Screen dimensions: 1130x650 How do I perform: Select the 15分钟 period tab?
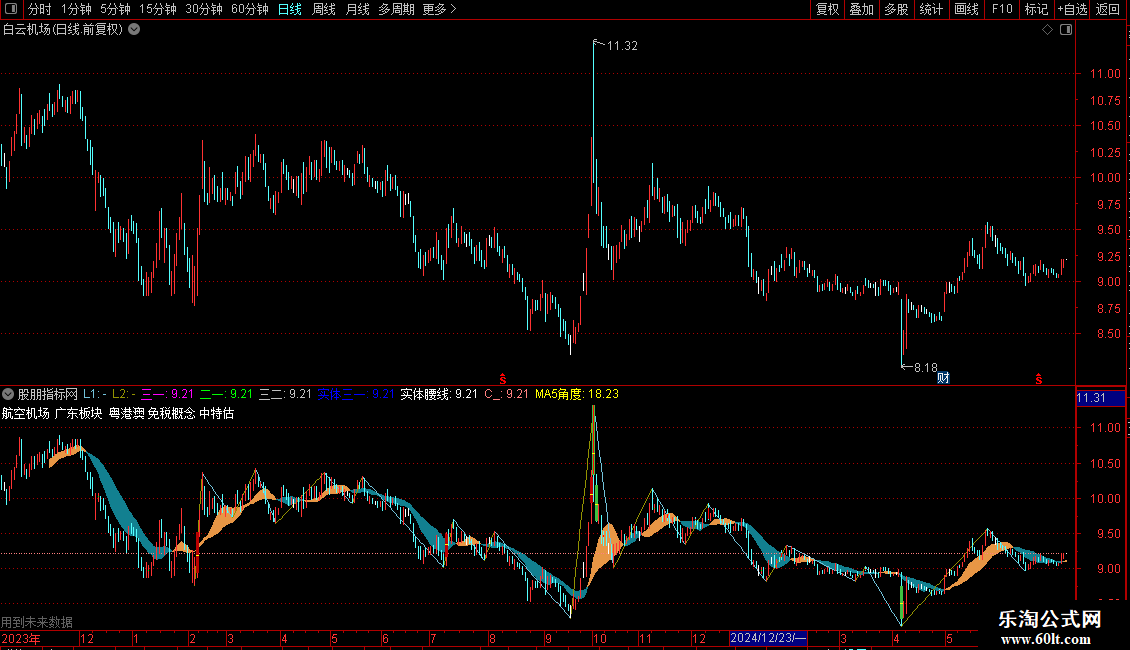tap(157, 9)
